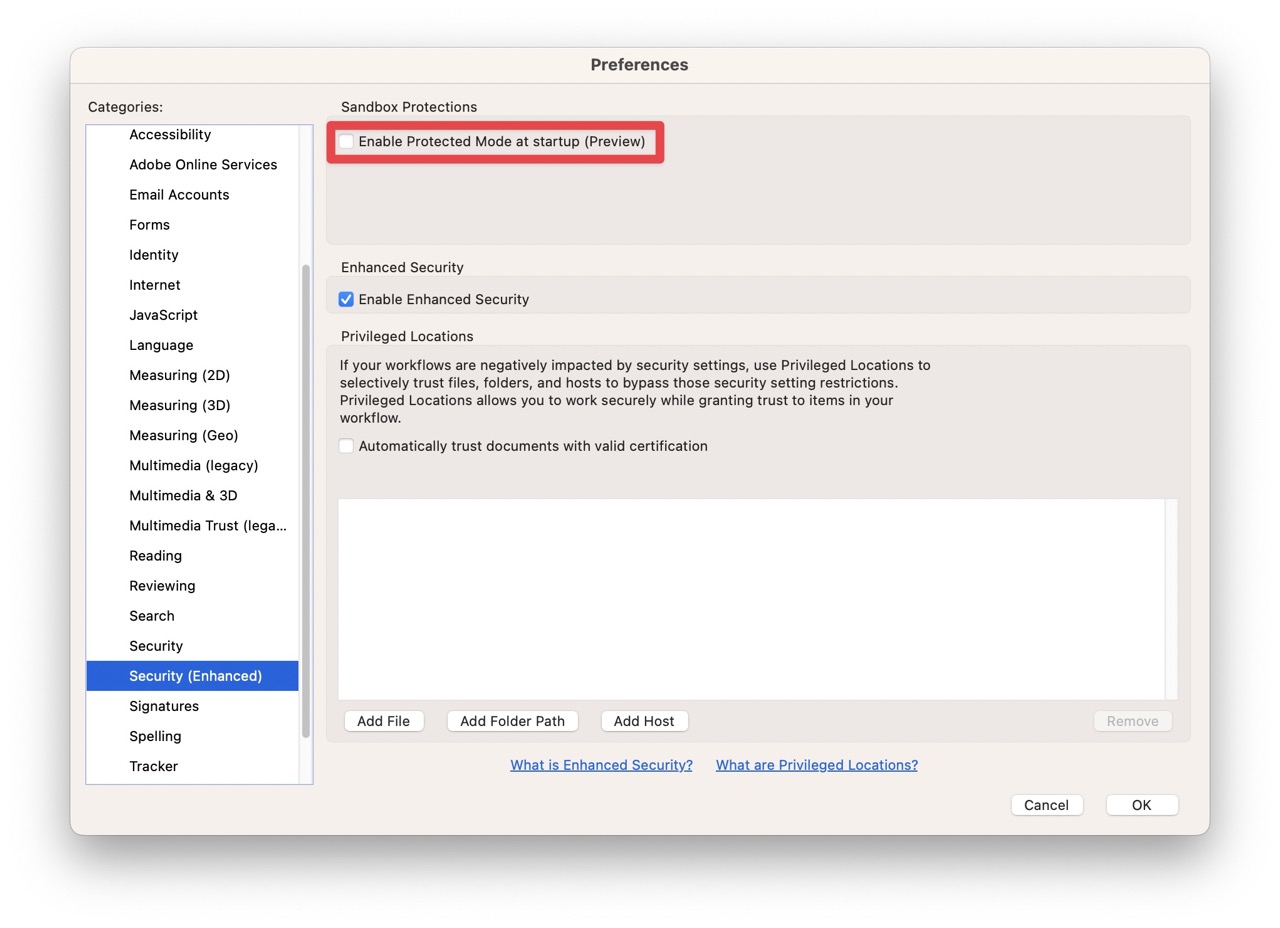Open the Spelling preferences
This screenshot has height=928, width=1280.
pyautogui.click(x=155, y=736)
